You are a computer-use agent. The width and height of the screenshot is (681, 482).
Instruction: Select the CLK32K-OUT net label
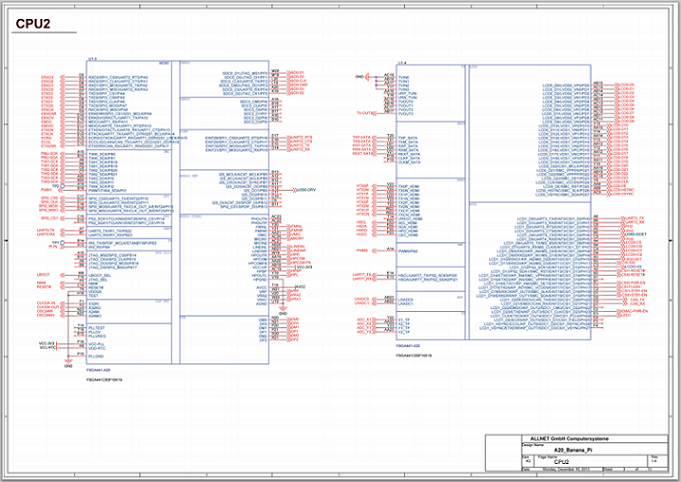coord(48,307)
